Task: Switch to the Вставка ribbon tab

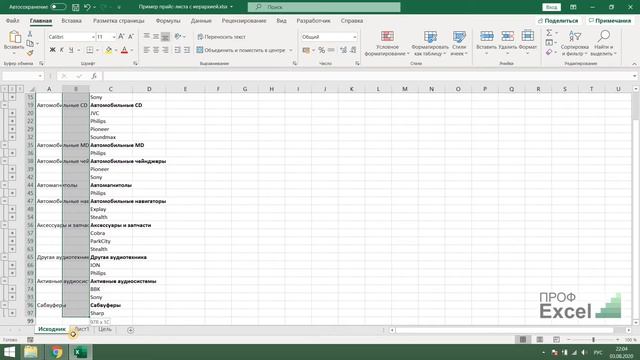Action: tap(71, 21)
